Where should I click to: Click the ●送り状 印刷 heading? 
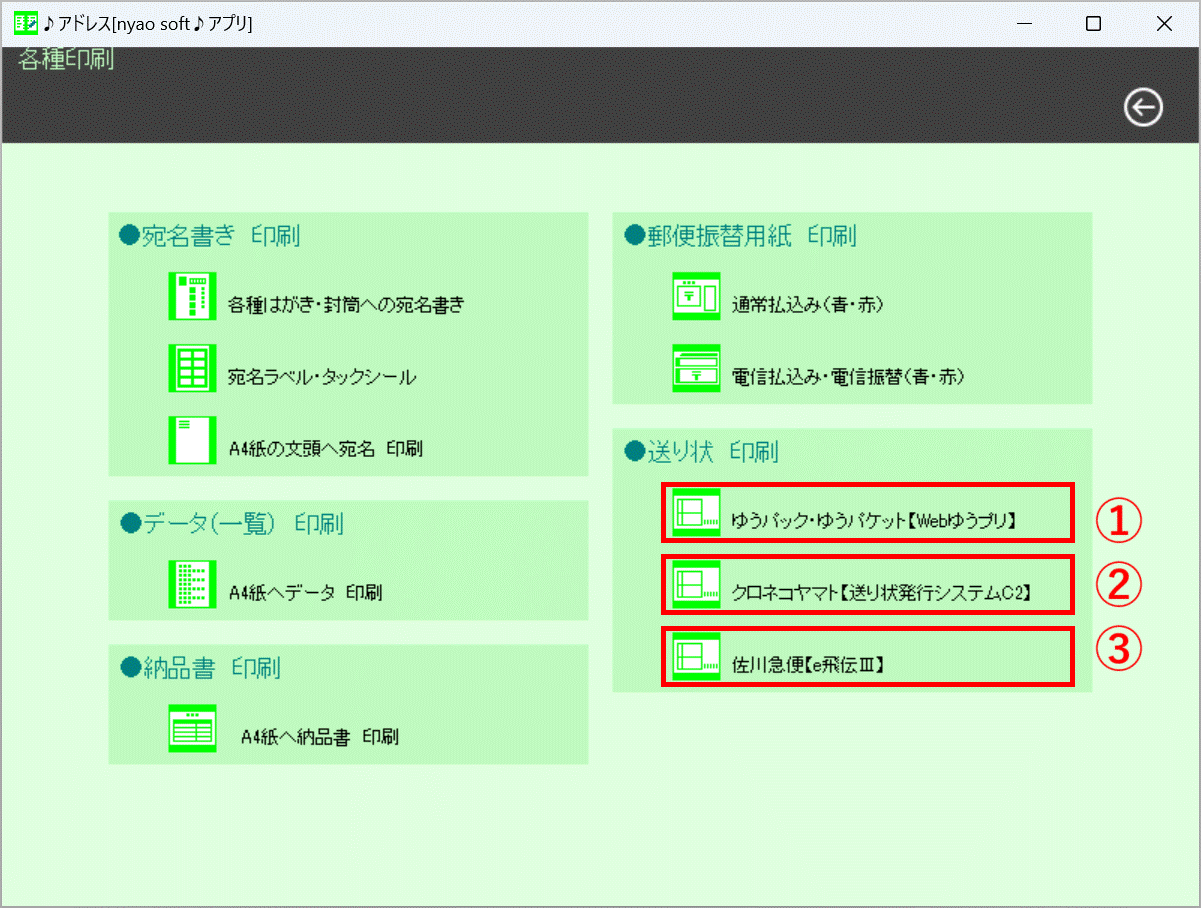pyautogui.click(x=701, y=452)
